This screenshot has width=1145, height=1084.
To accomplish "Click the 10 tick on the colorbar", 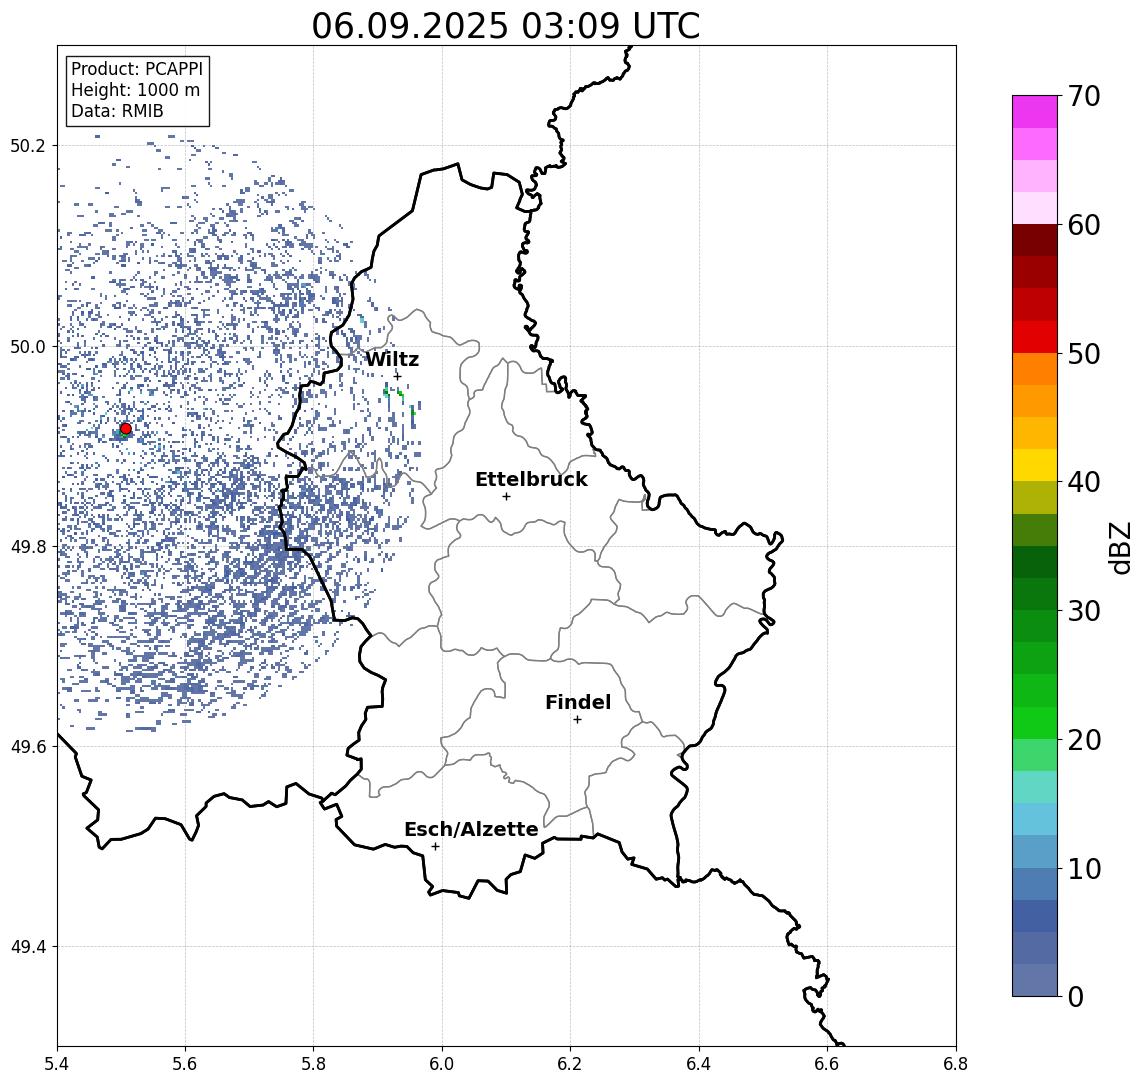I will coord(1084,869).
